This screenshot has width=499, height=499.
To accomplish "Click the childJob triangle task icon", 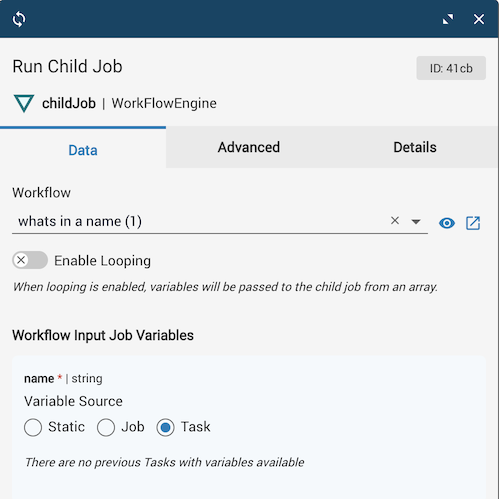I will tap(24, 103).
